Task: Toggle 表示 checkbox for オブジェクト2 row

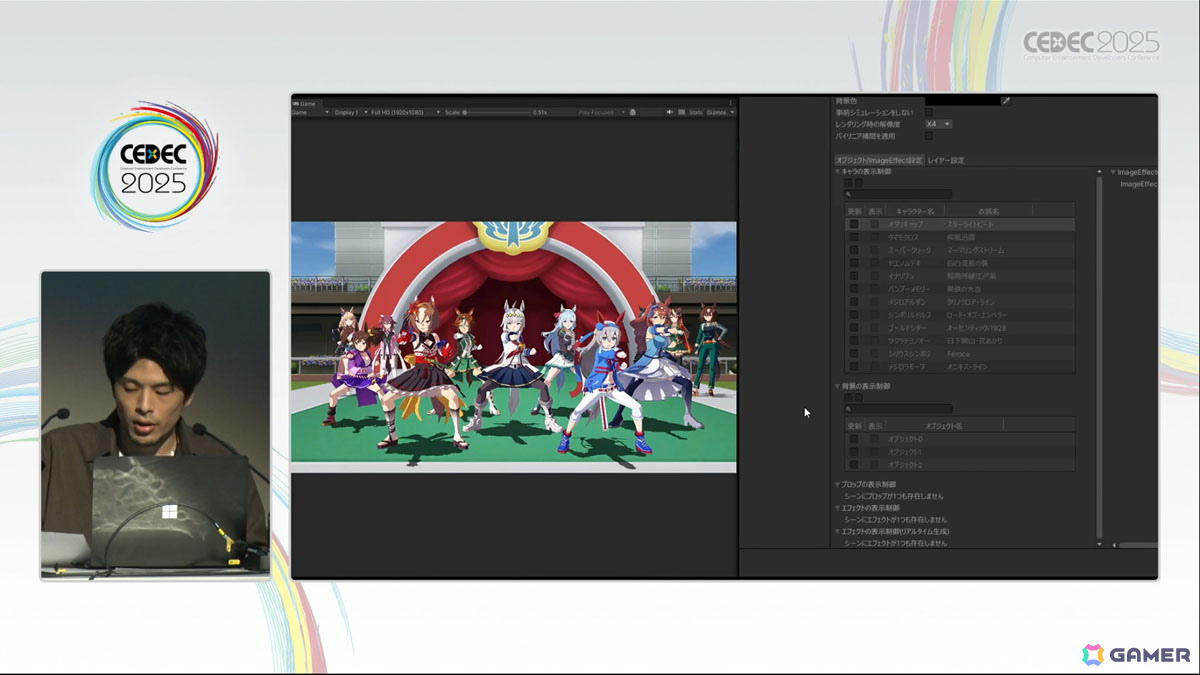Action: coord(874,465)
